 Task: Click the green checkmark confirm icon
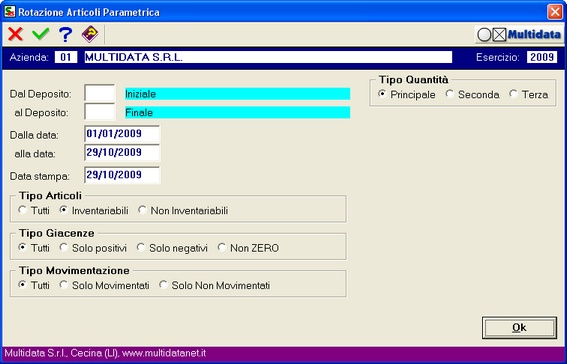[40, 35]
